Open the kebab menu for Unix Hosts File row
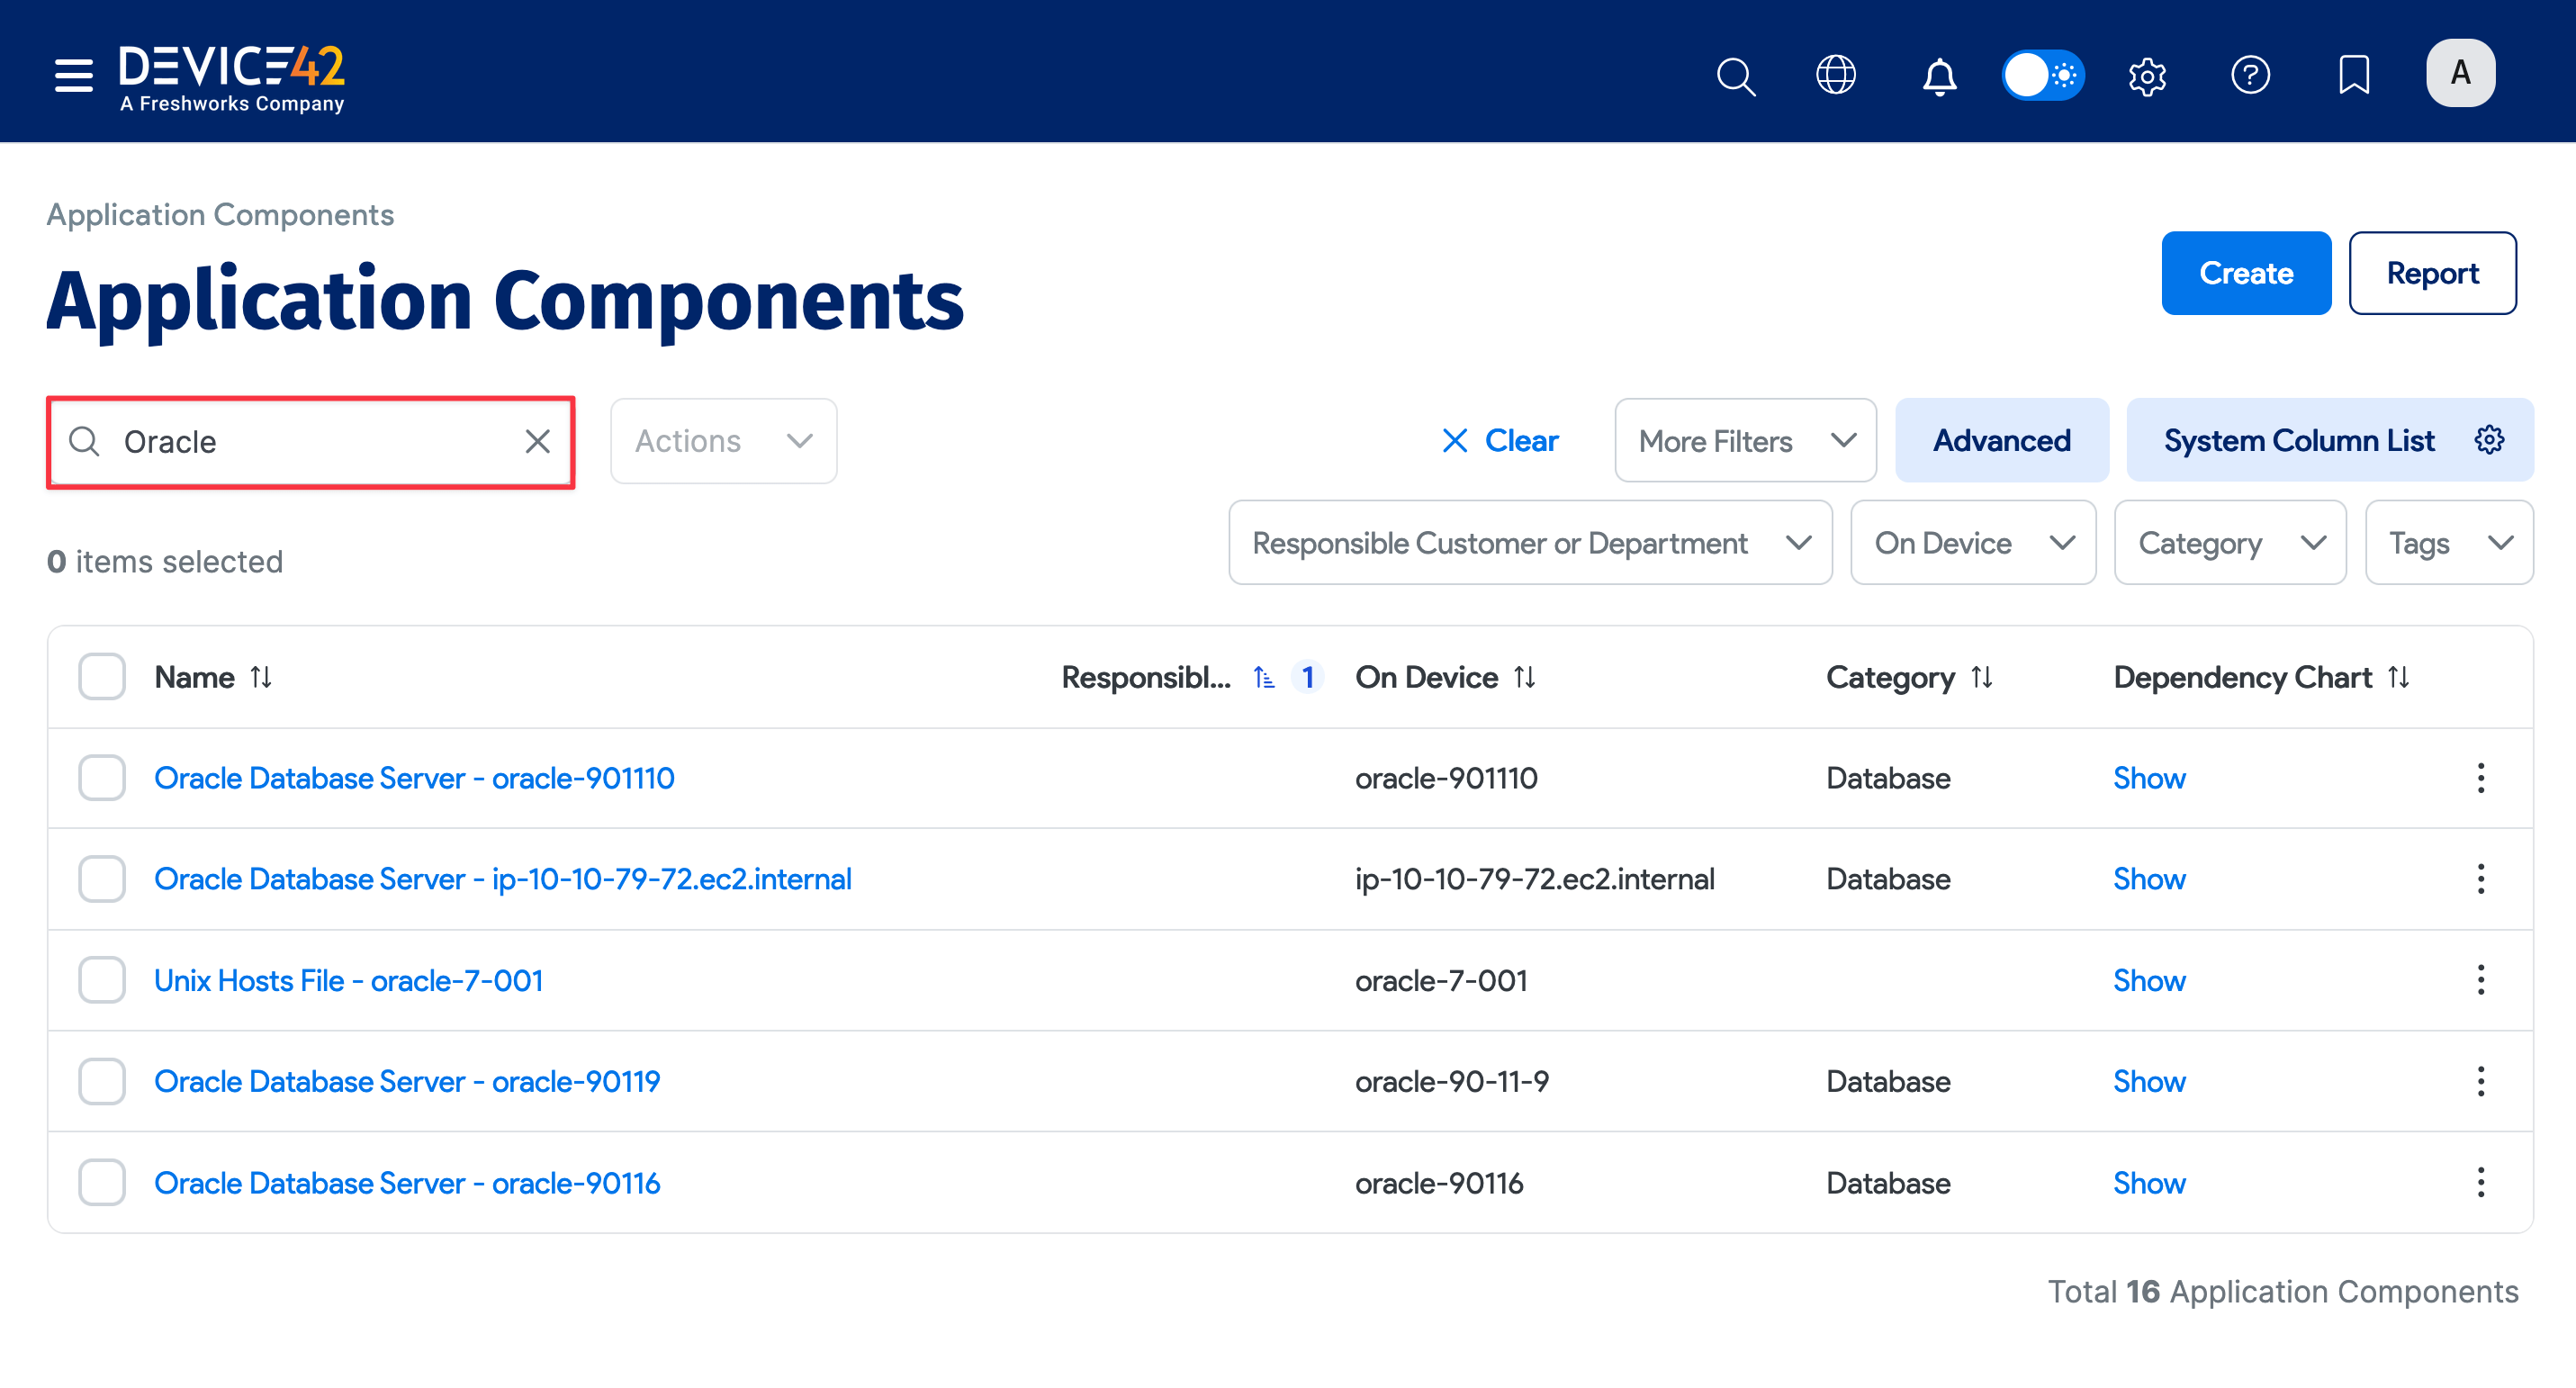 coord(2481,980)
